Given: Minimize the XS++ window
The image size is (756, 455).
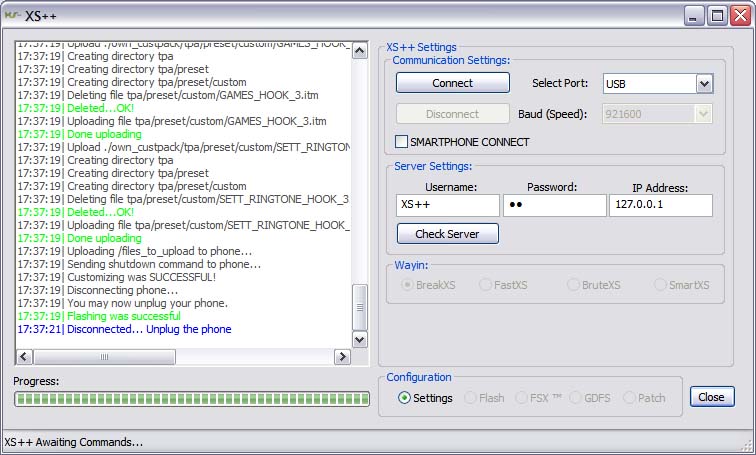Looking at the screenshot, I should point(694,16).
